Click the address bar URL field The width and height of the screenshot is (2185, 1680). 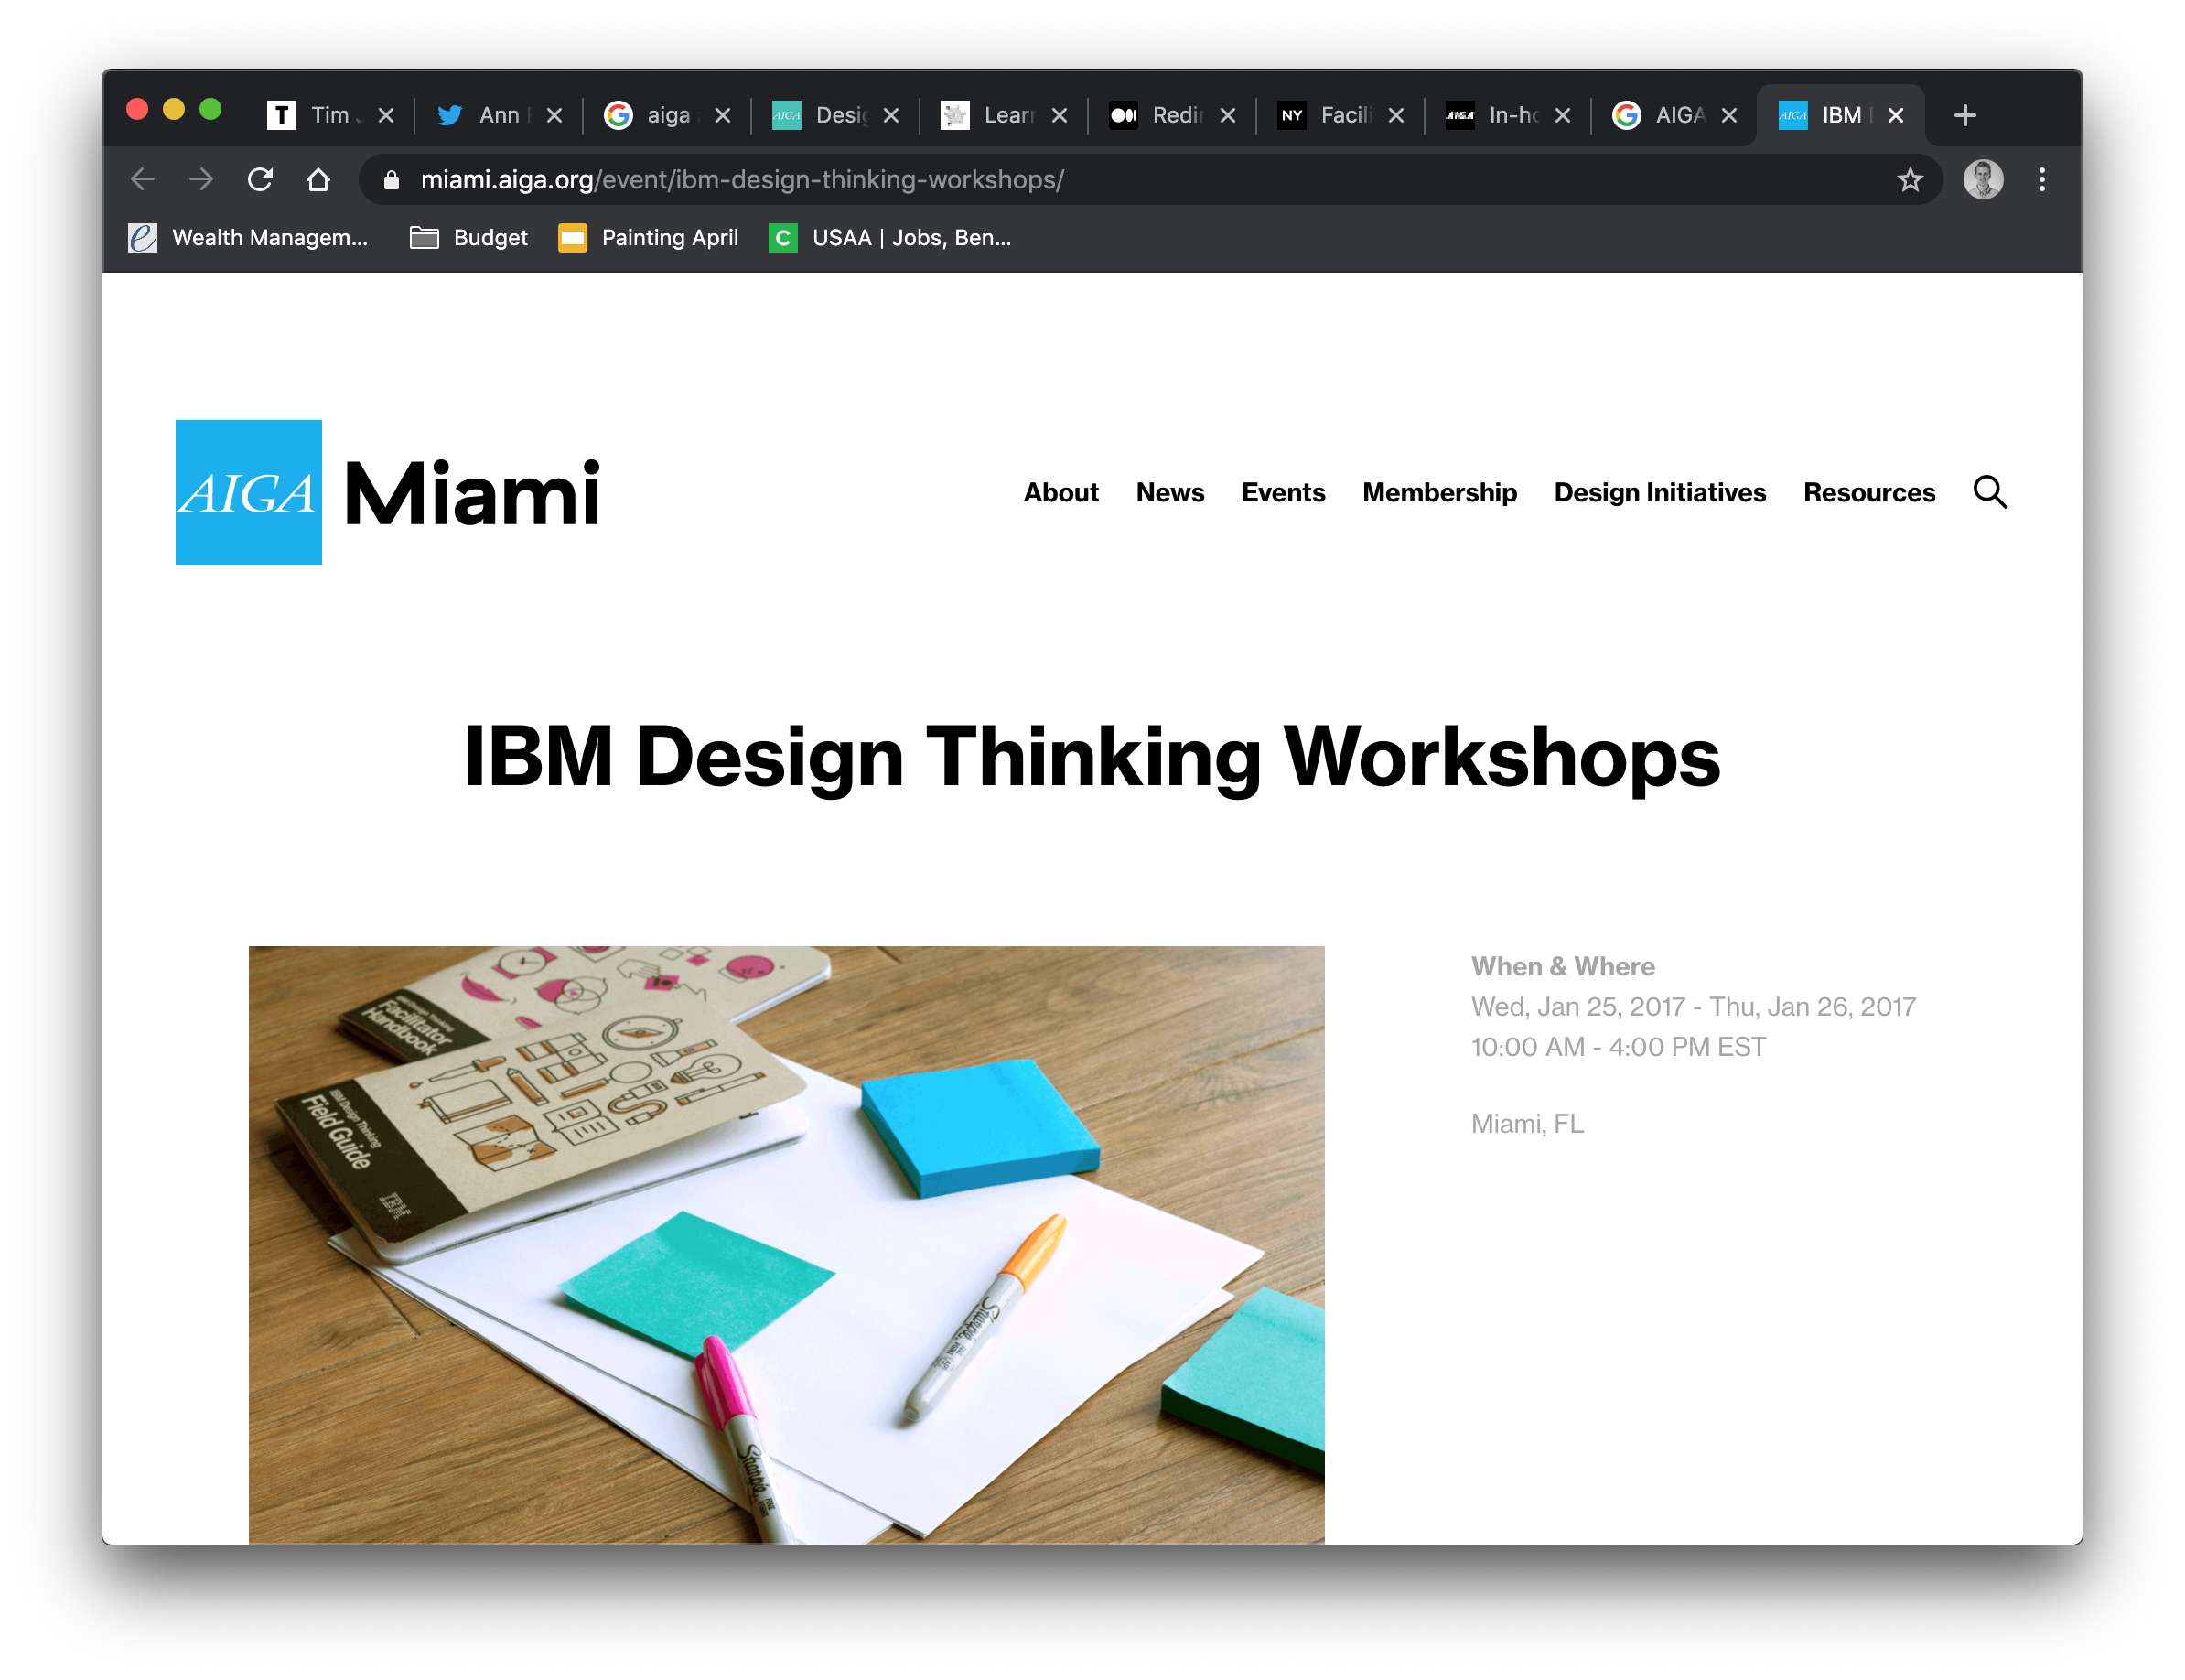1150,179
